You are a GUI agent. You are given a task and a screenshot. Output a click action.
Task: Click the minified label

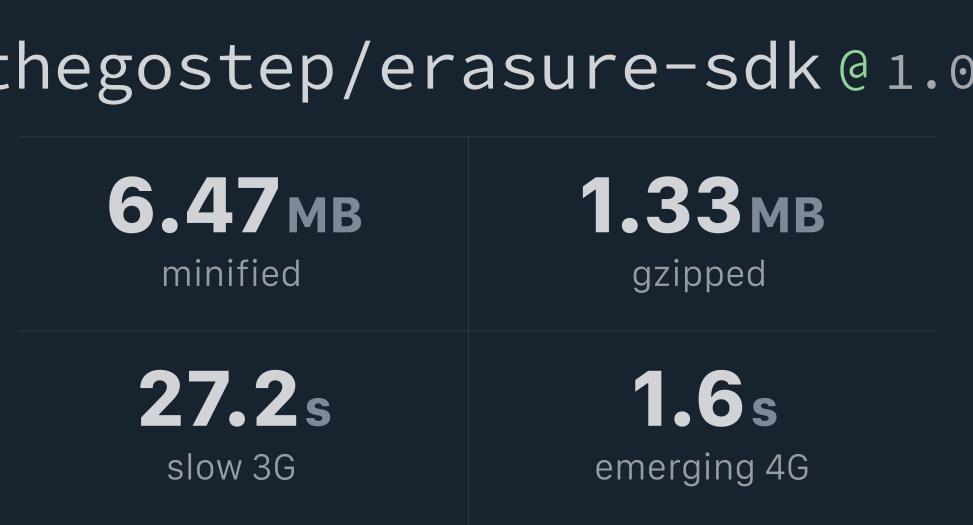click(x=231, y=274)
